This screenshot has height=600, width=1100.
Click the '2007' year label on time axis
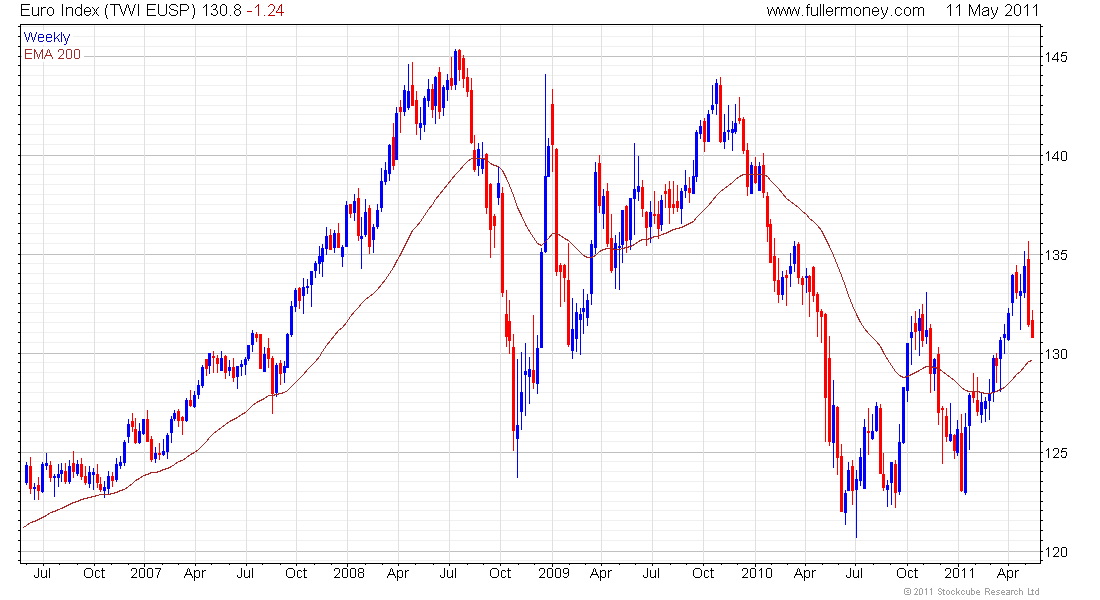pos(146,573)
